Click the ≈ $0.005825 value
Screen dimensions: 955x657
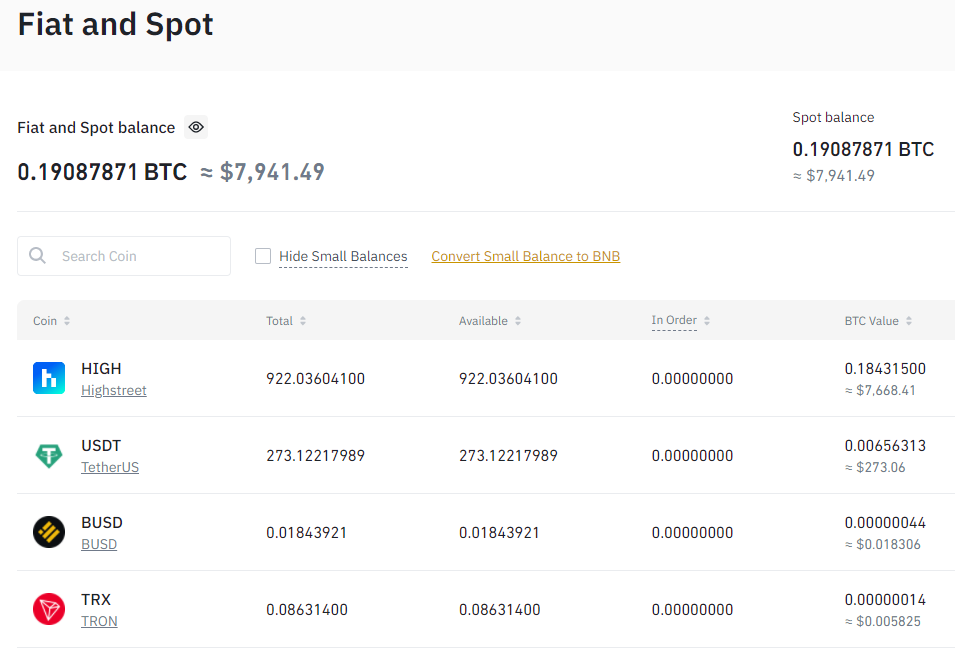[883, 622]
